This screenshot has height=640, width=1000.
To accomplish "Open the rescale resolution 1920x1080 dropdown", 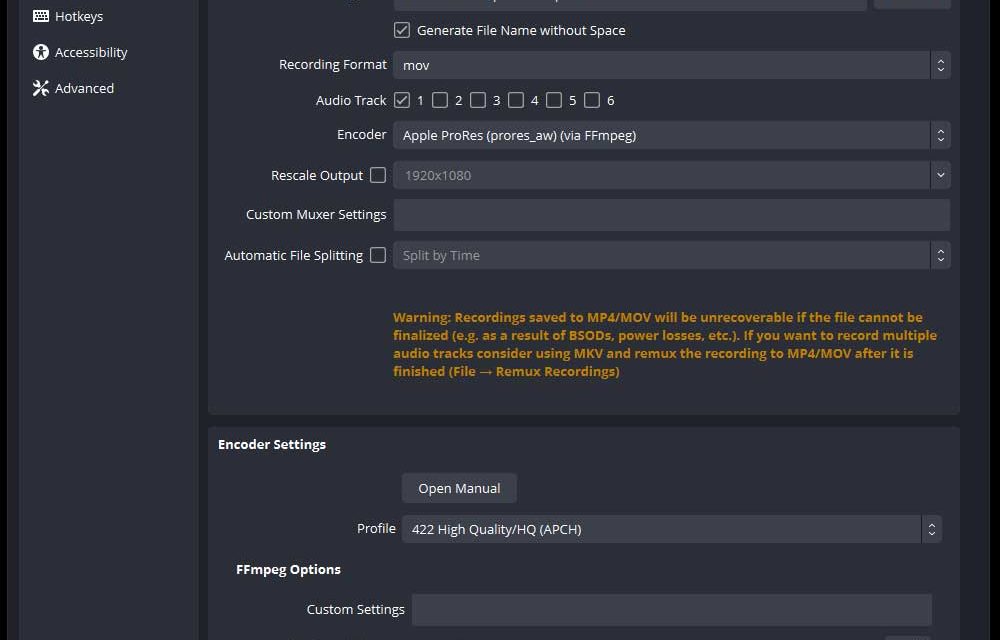I will (670, 175).
